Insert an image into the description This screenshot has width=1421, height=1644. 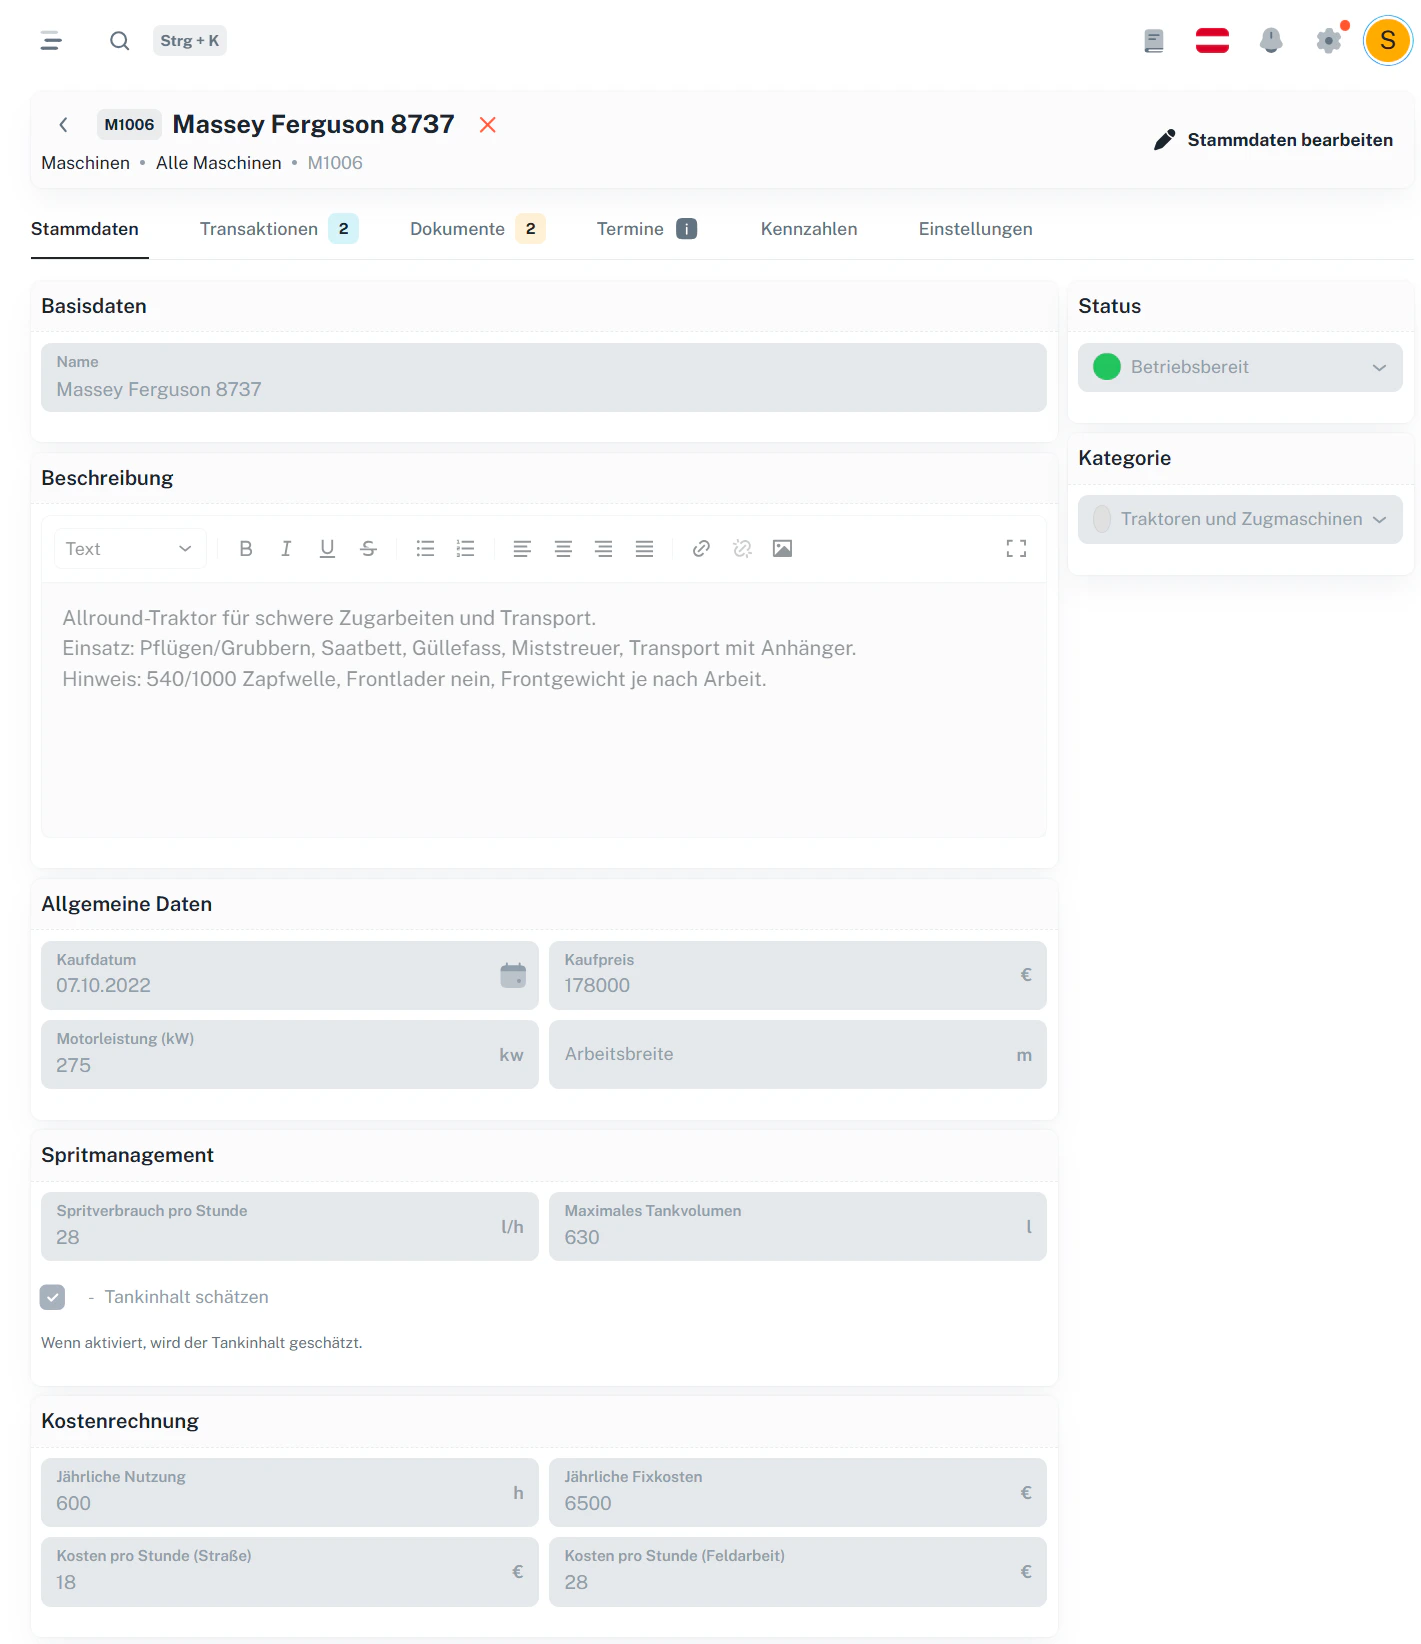tap(783, 548)
